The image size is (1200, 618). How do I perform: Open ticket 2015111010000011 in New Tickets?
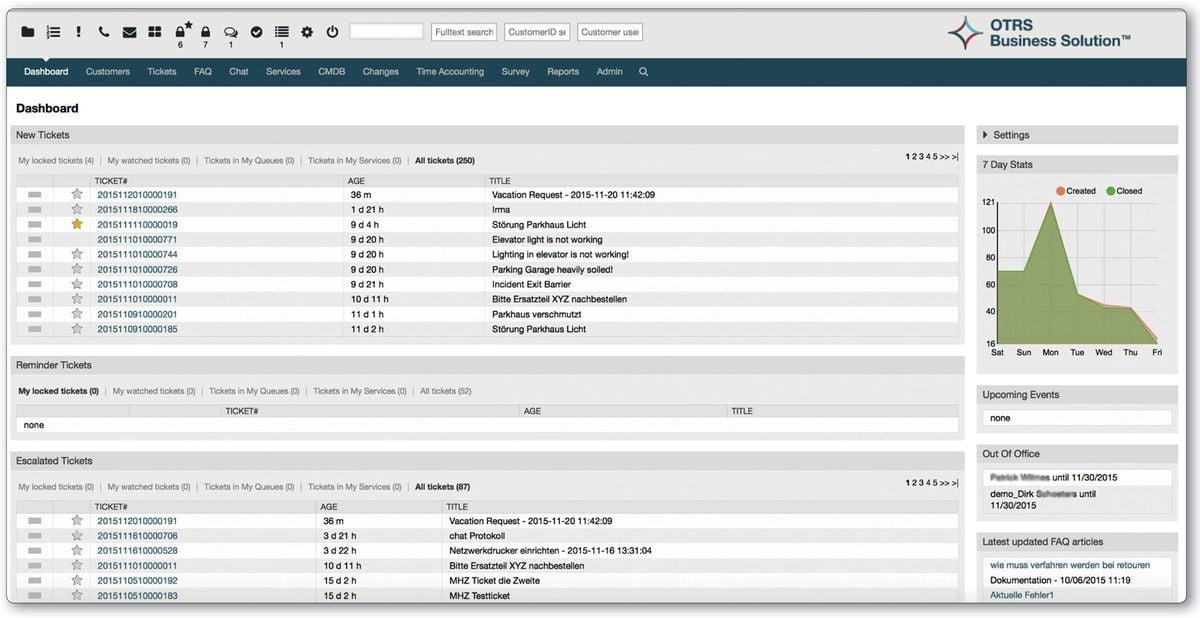137,299
